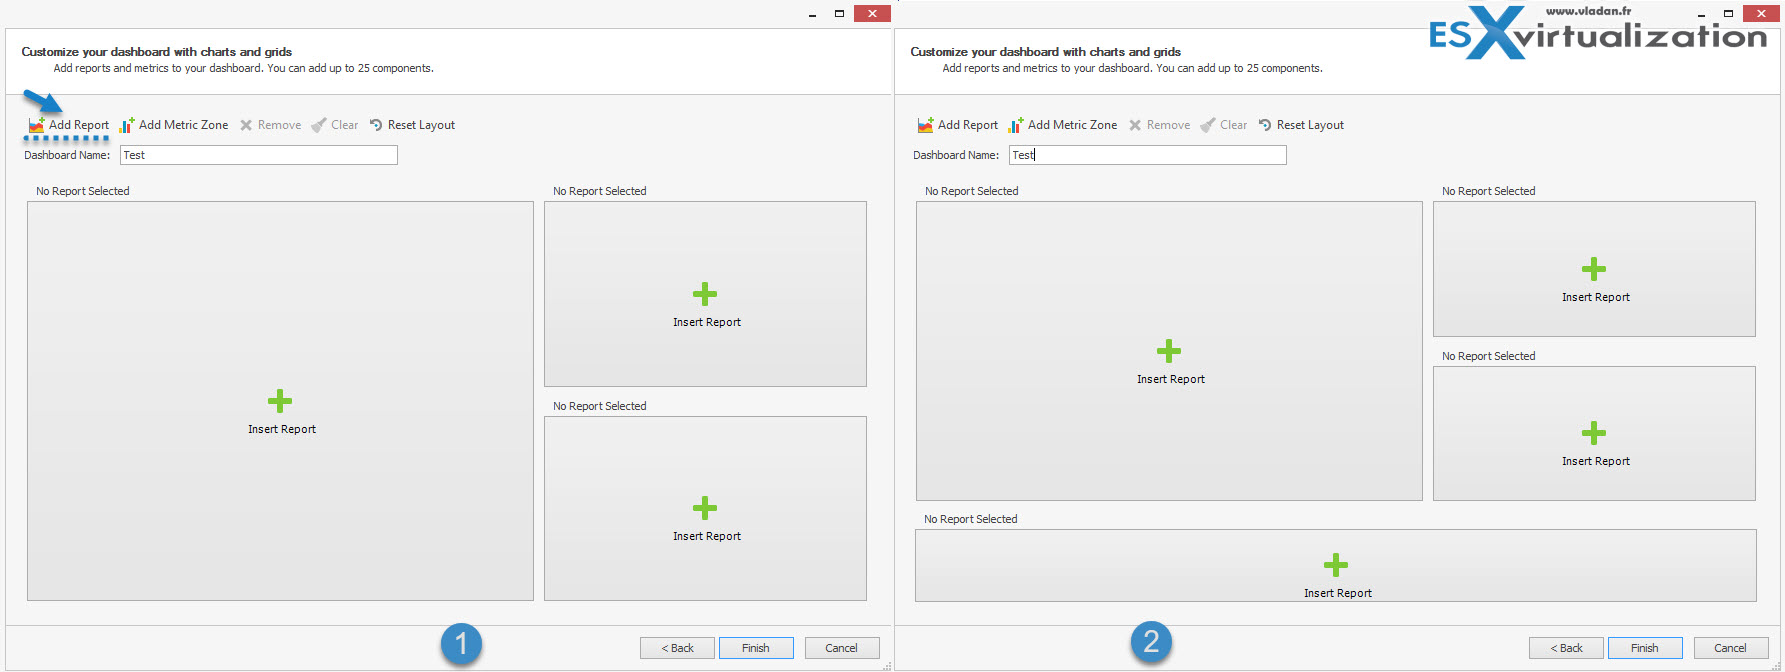This screenshot has width=1785, height=672.
Task: Close the left window
Action: [872, 13]
